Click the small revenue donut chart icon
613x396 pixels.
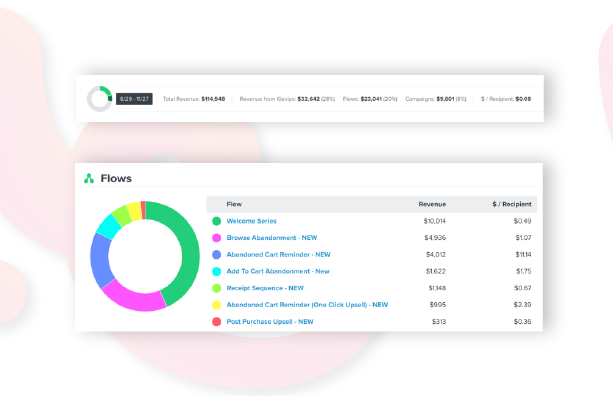click(x=99, y=99)
